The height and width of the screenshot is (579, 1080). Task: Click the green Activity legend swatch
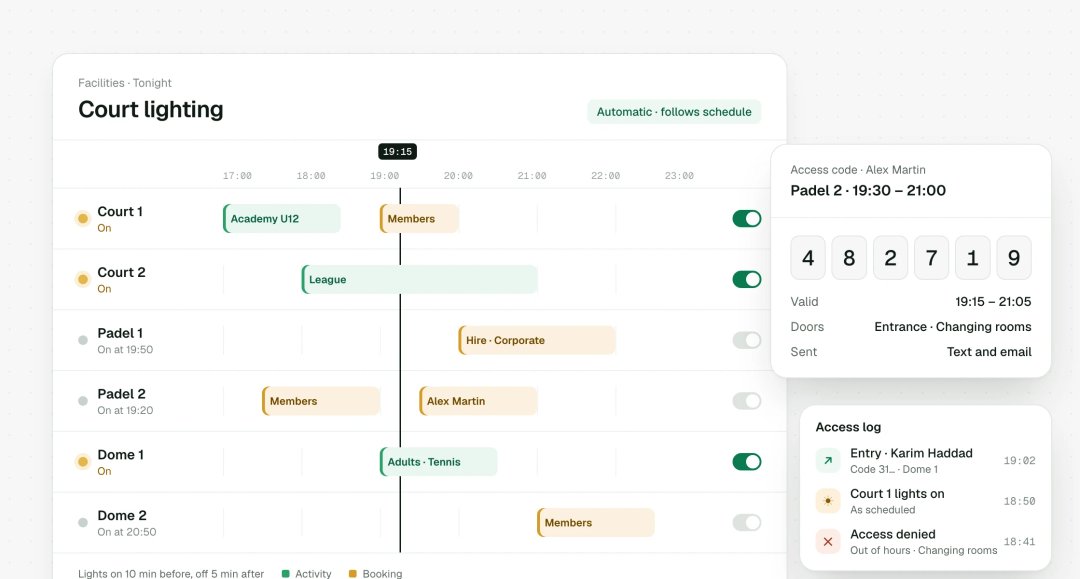[x=285, y=573]
